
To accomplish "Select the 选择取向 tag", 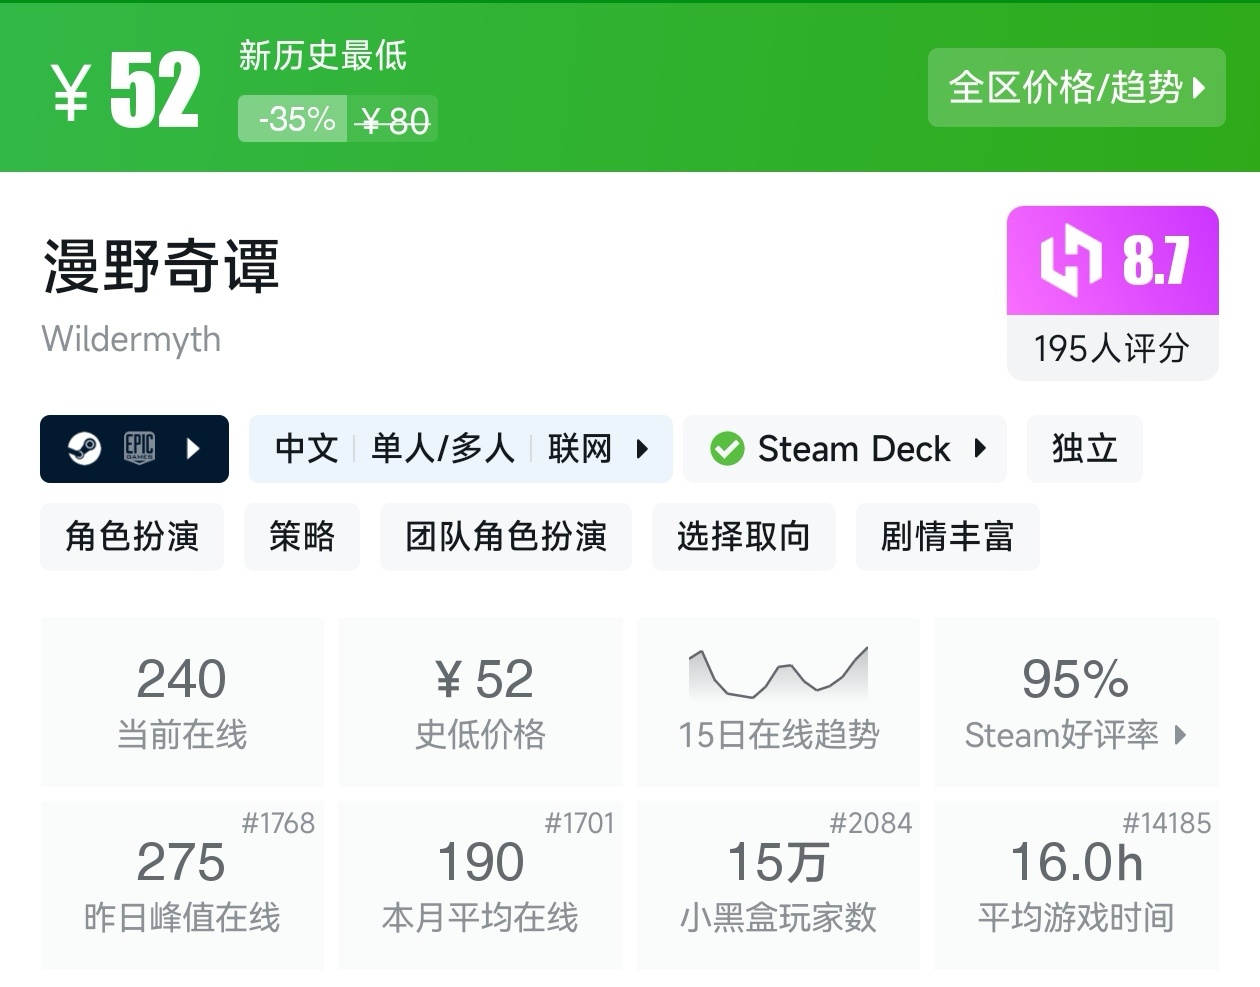I will click(744, 537).
